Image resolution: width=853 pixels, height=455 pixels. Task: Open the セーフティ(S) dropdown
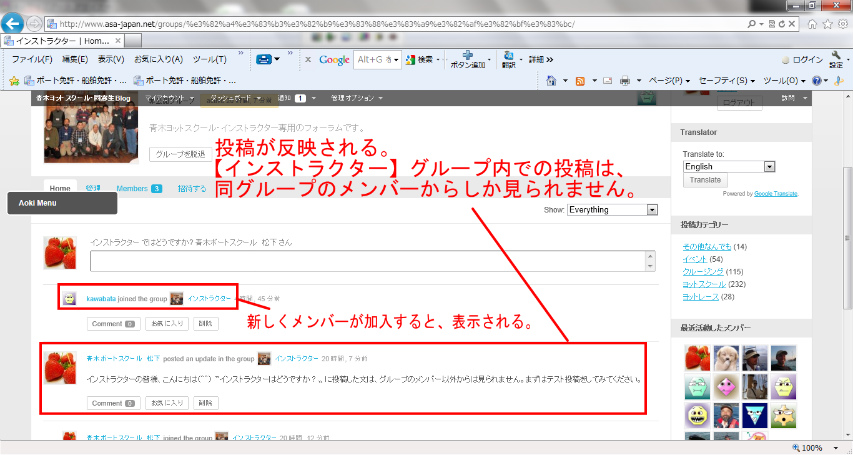726,81
